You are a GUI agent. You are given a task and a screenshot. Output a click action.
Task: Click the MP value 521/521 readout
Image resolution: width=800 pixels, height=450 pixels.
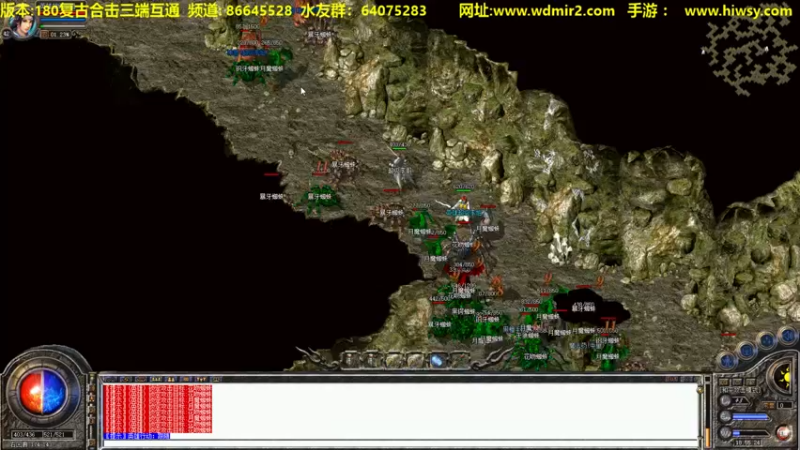55,434
